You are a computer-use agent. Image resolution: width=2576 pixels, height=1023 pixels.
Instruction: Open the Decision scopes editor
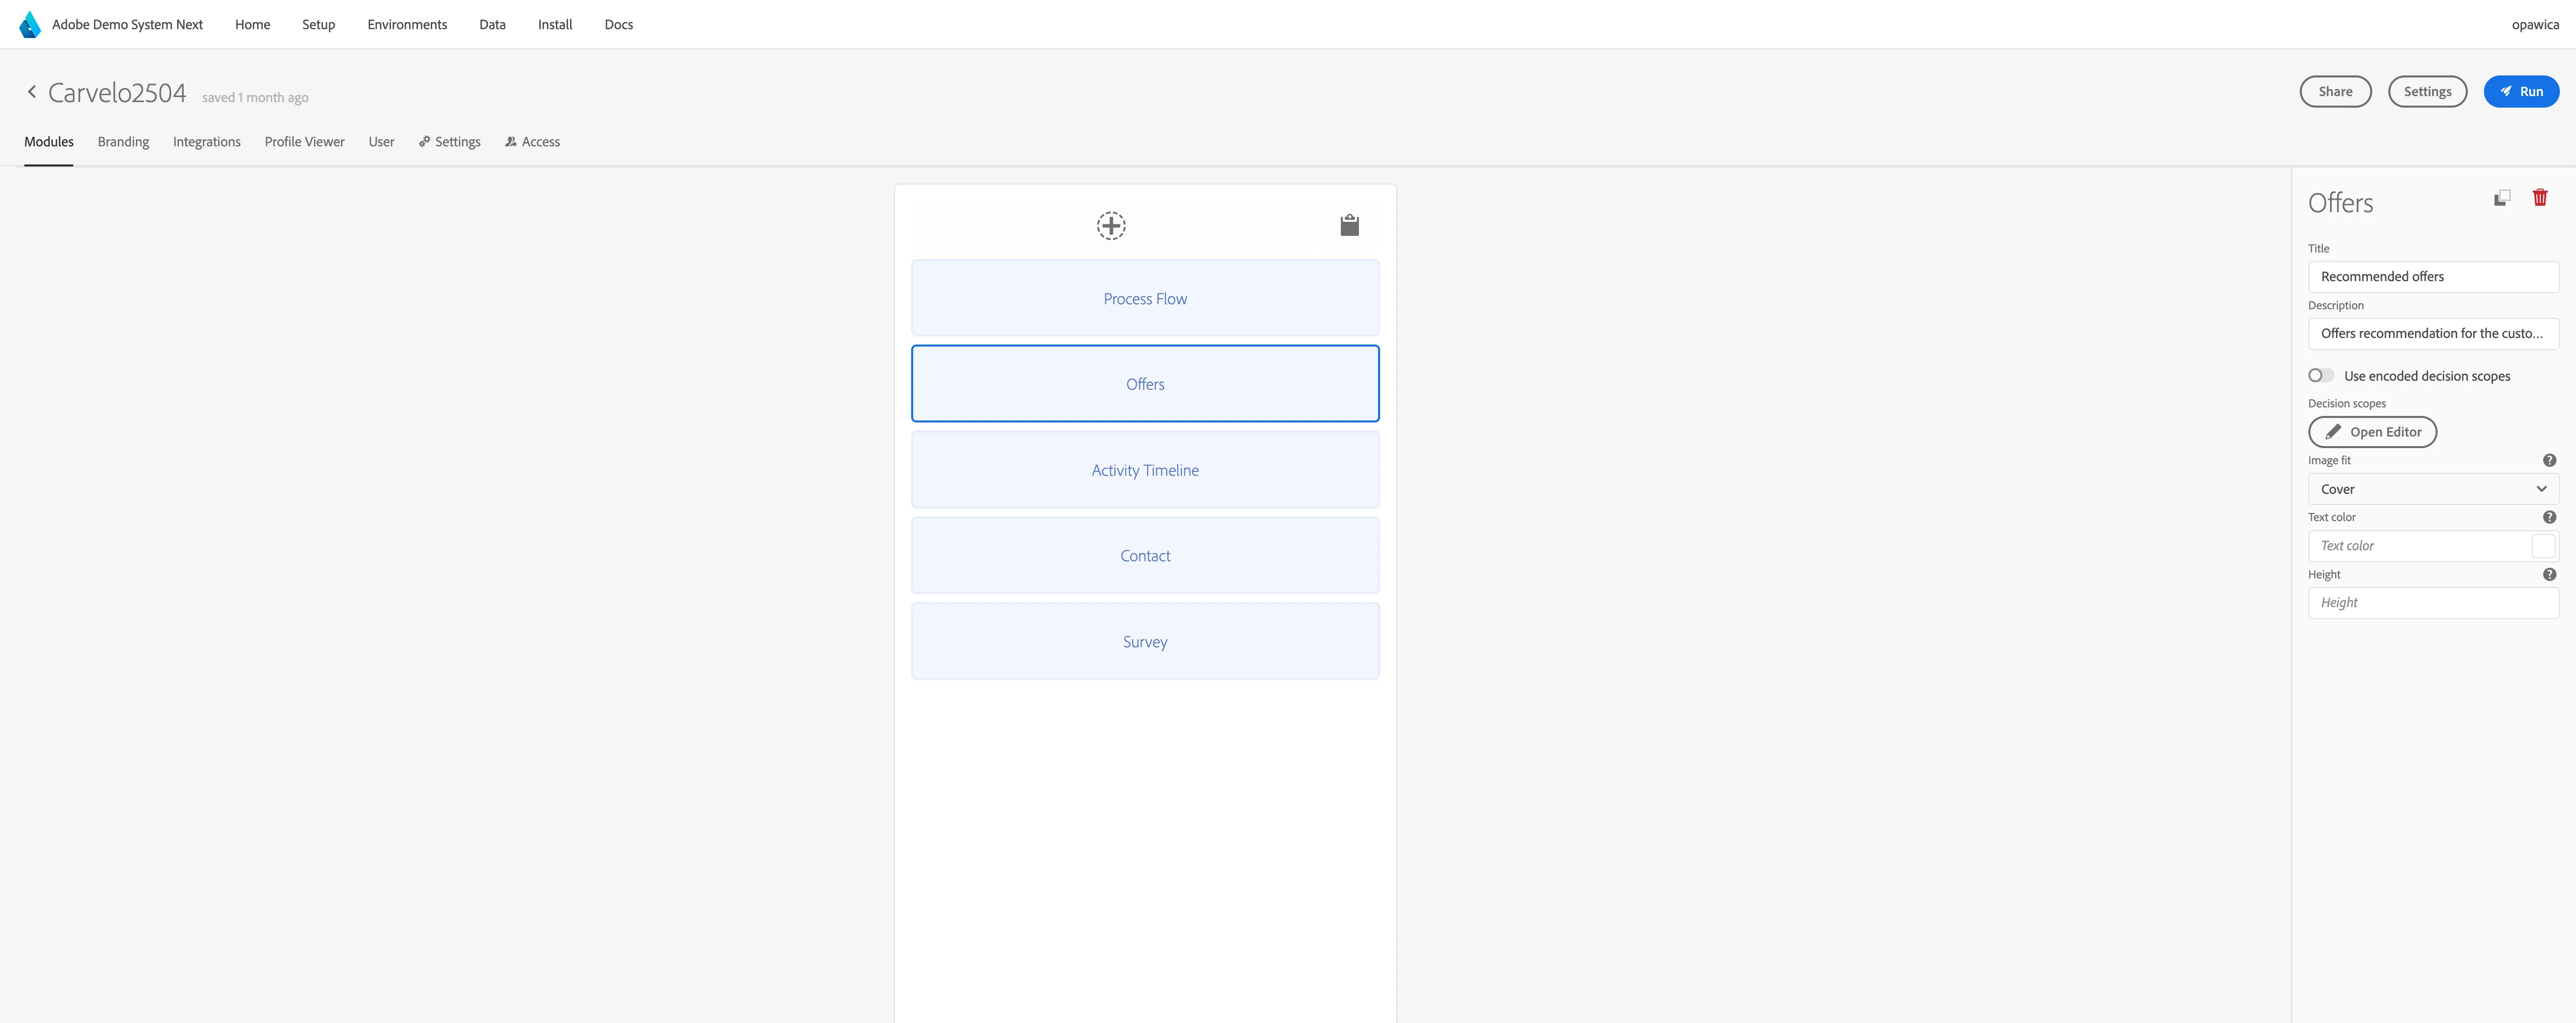2372,432
